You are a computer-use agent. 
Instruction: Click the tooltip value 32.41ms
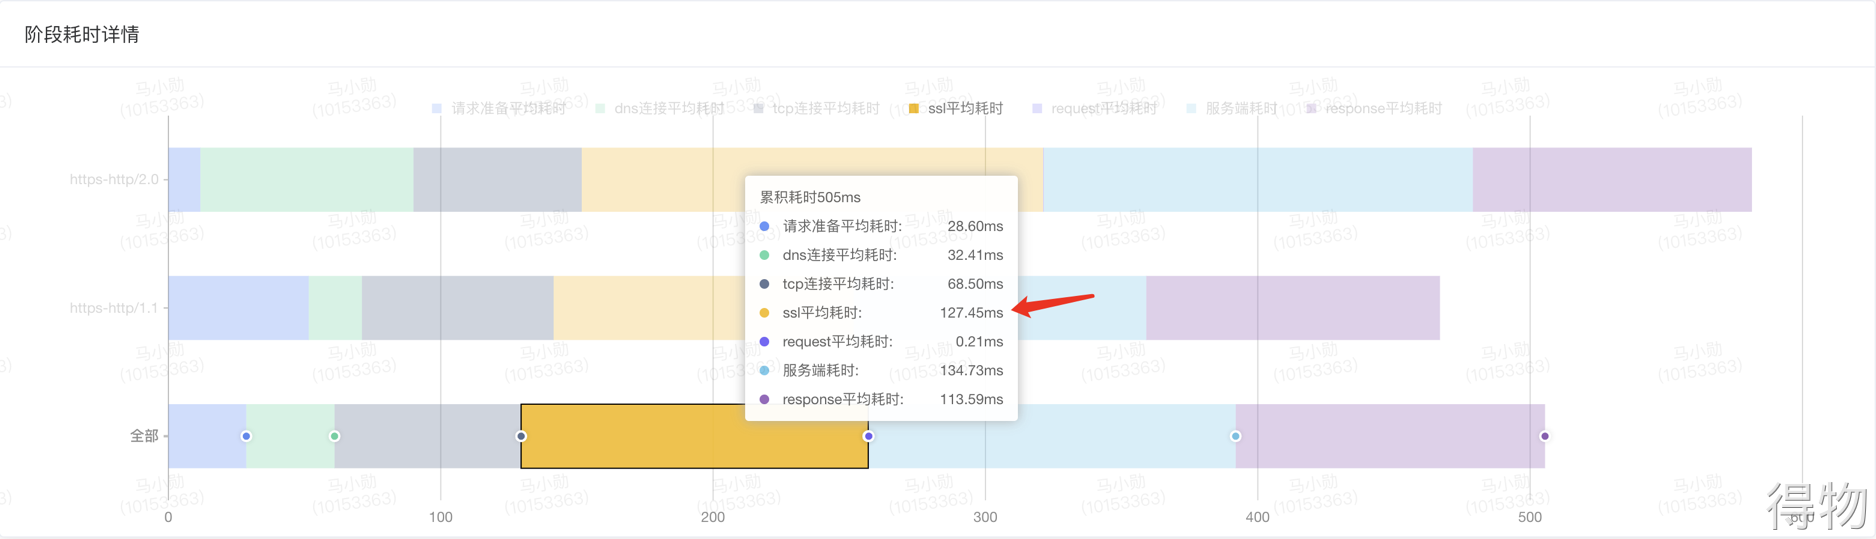[x=975, y=255]
